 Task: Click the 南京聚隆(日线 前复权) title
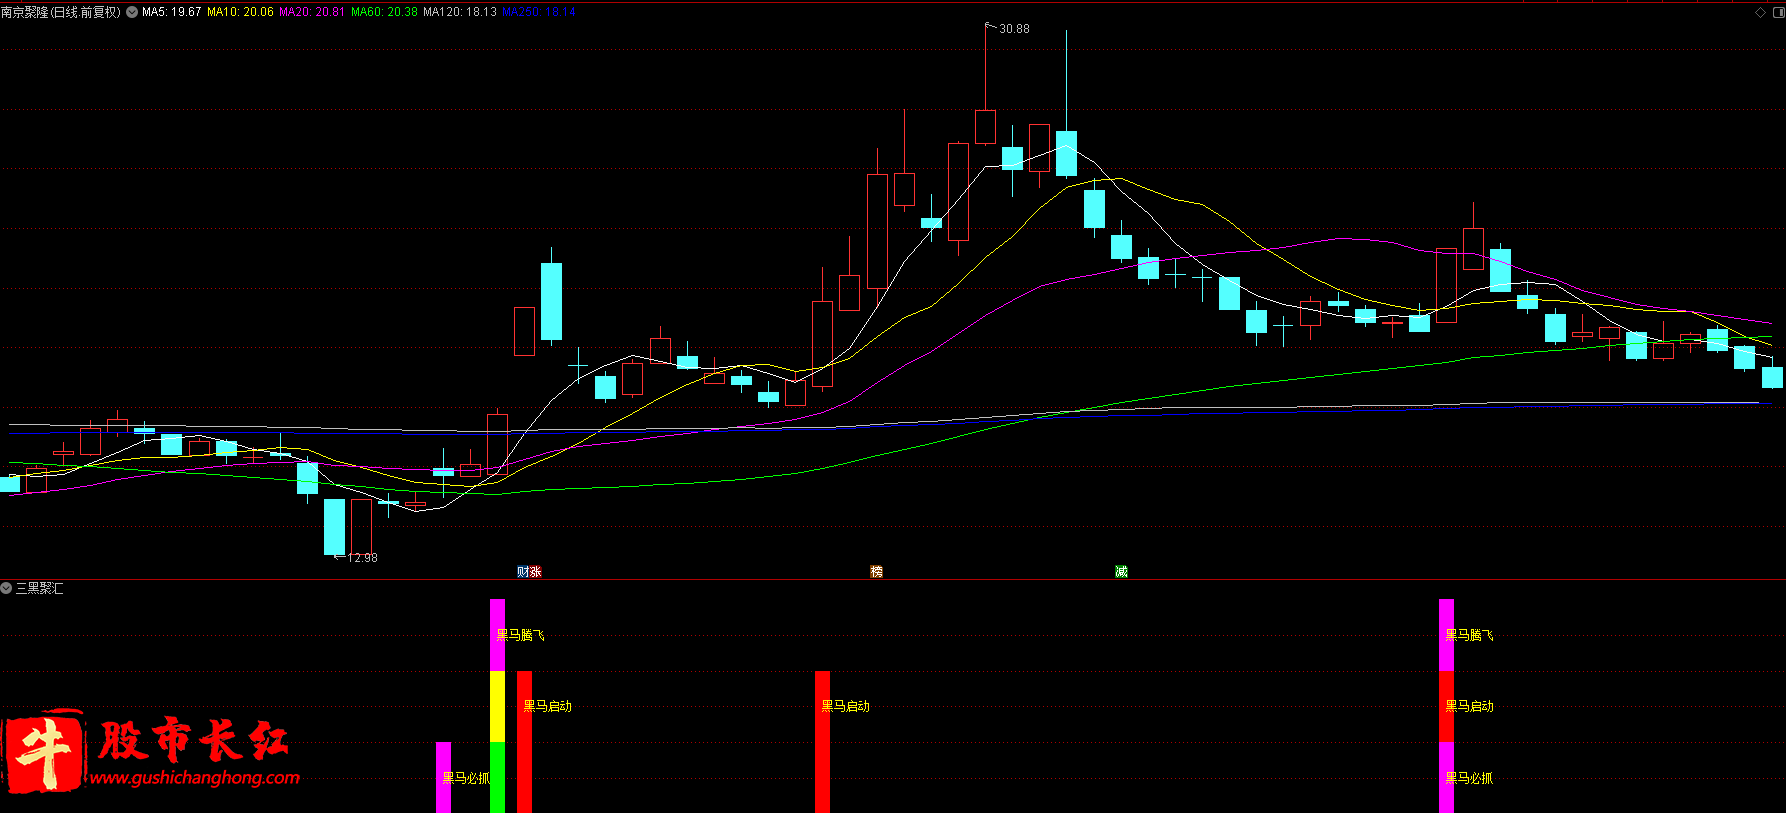pos(61,12)
